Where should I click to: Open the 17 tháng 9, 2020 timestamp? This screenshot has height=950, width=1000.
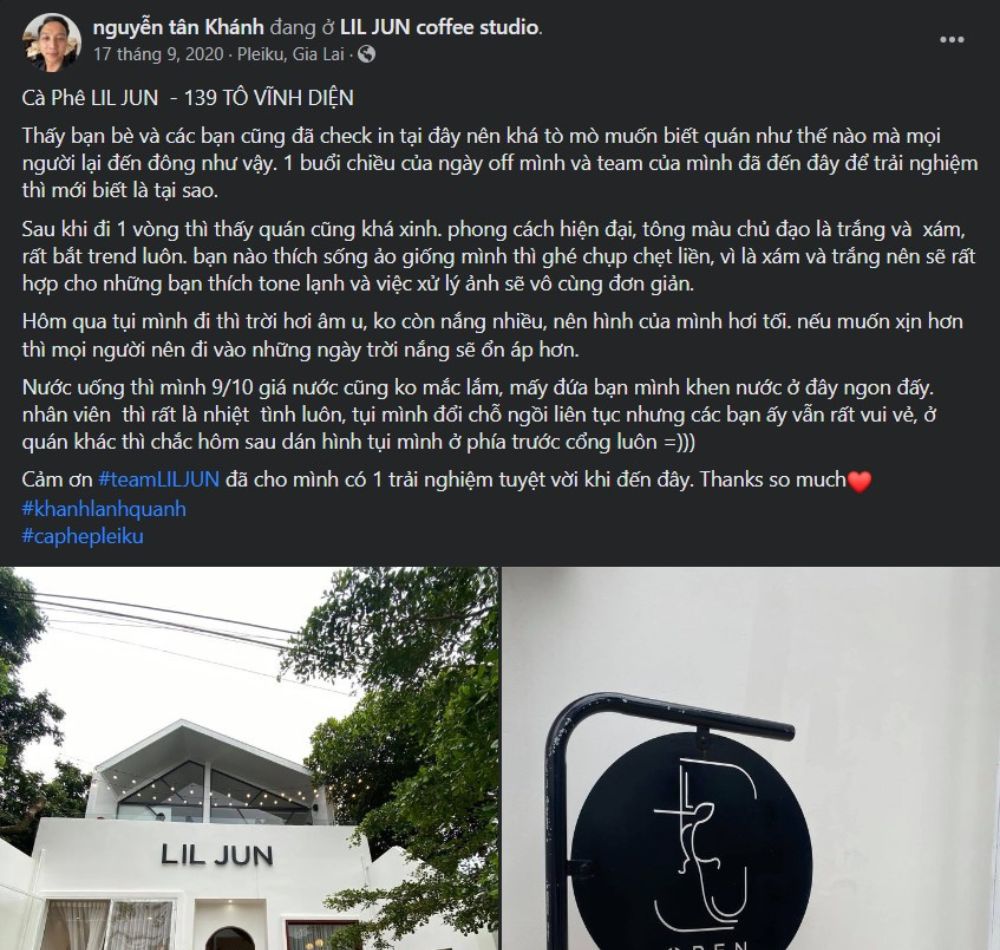pos(158,54)
